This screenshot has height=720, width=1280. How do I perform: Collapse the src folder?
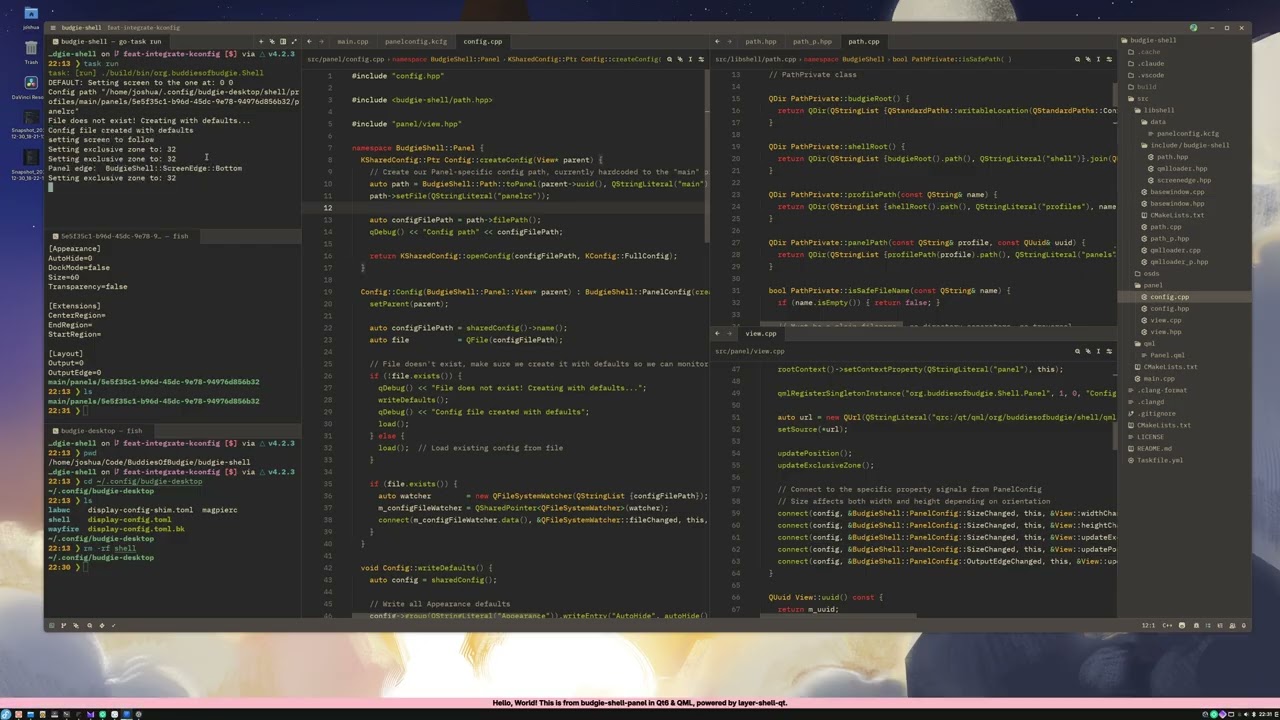[1139, 98]
